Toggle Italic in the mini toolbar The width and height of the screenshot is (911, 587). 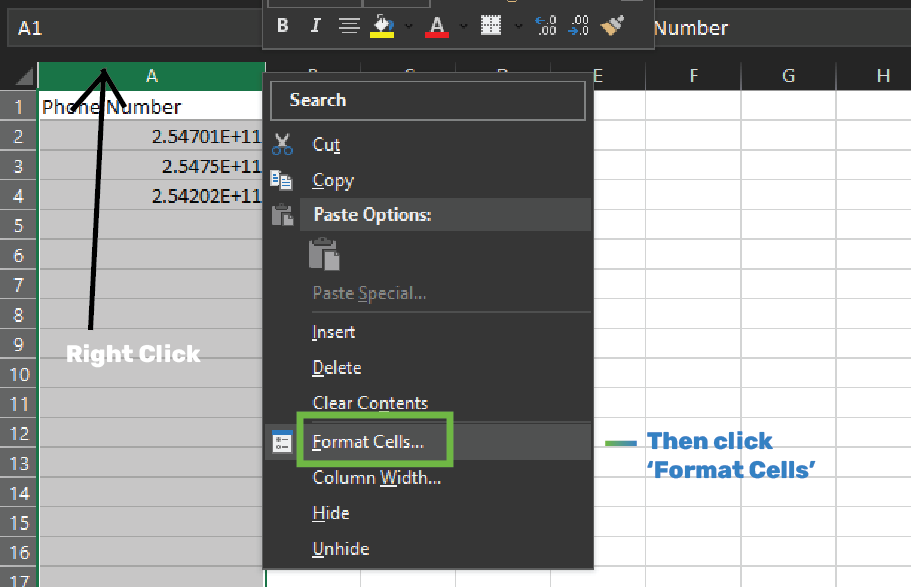pos(315,26)
